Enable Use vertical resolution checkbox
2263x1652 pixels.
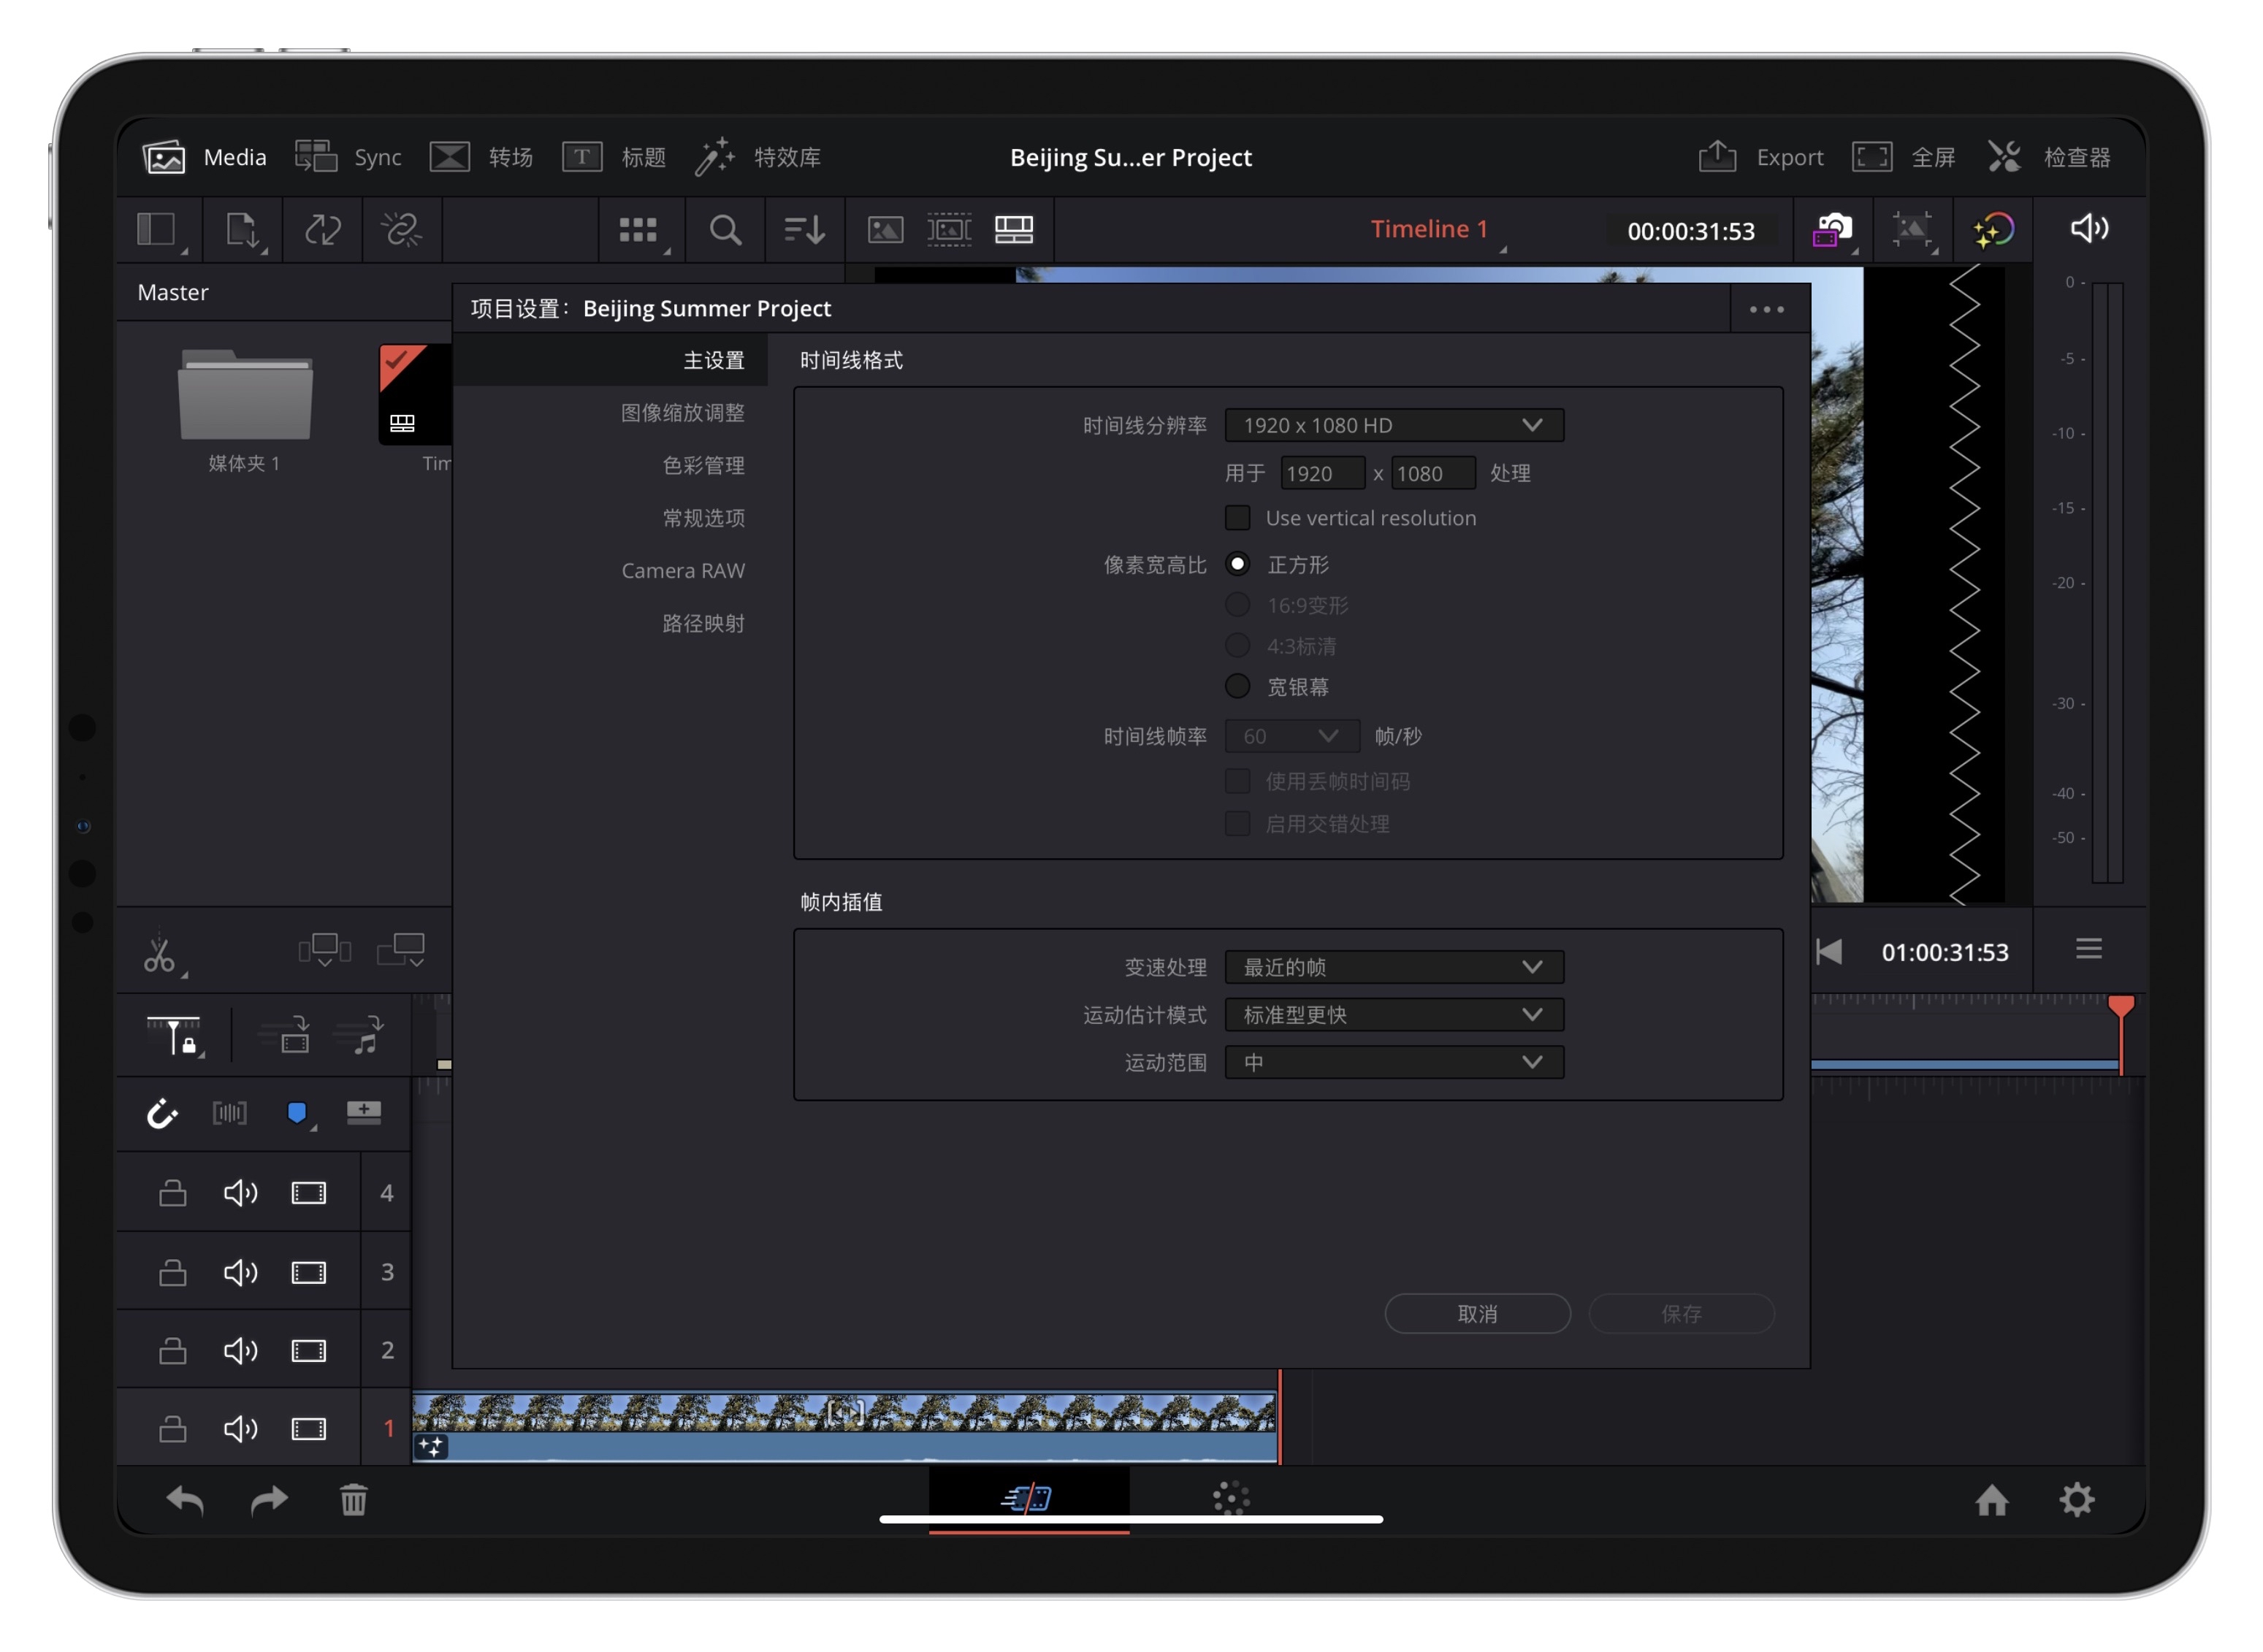pos(1237,518)
